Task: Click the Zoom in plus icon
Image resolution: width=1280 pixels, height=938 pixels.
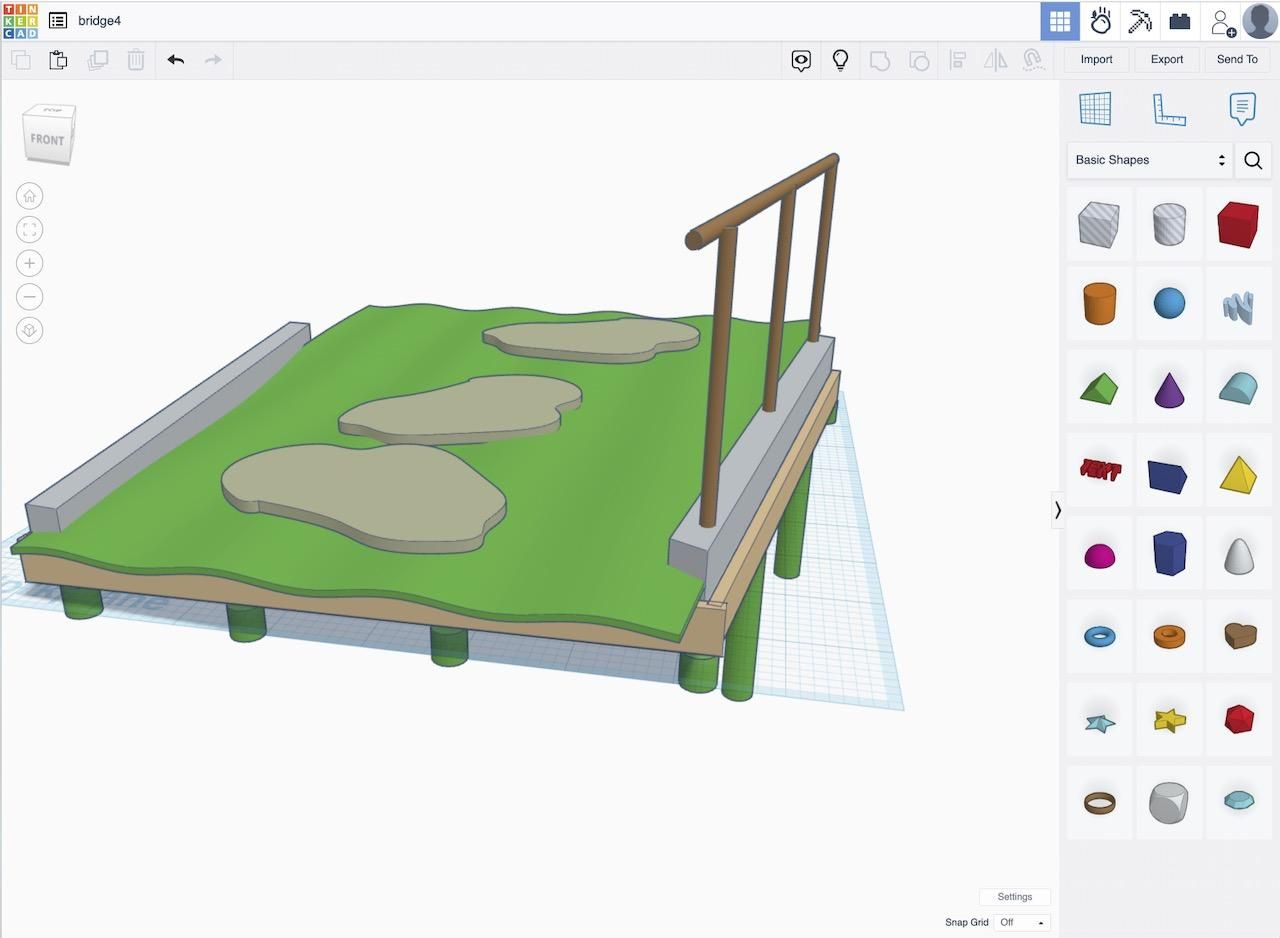Action: (30, 263)
